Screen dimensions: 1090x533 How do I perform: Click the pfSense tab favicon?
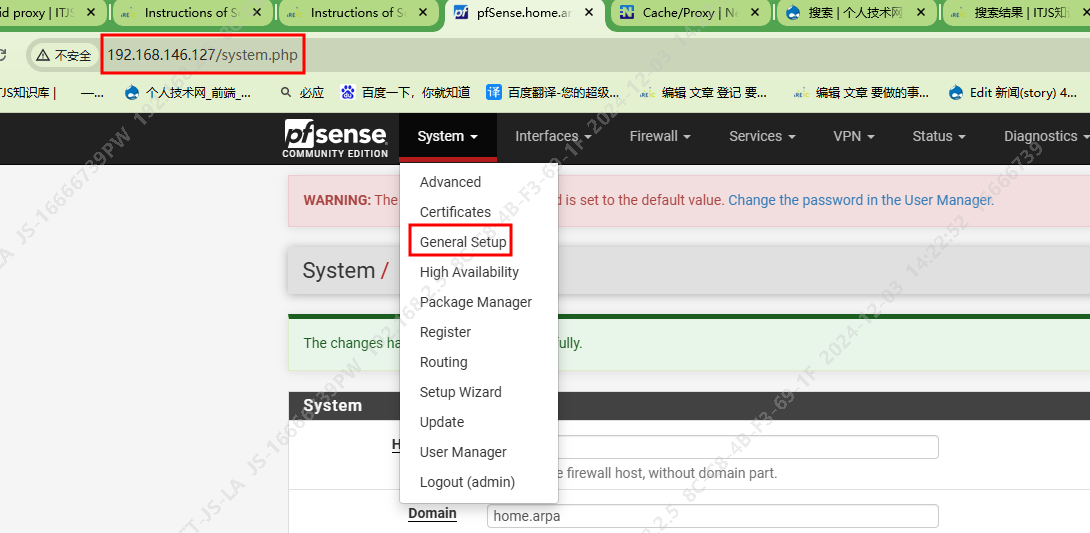point(460,13)
